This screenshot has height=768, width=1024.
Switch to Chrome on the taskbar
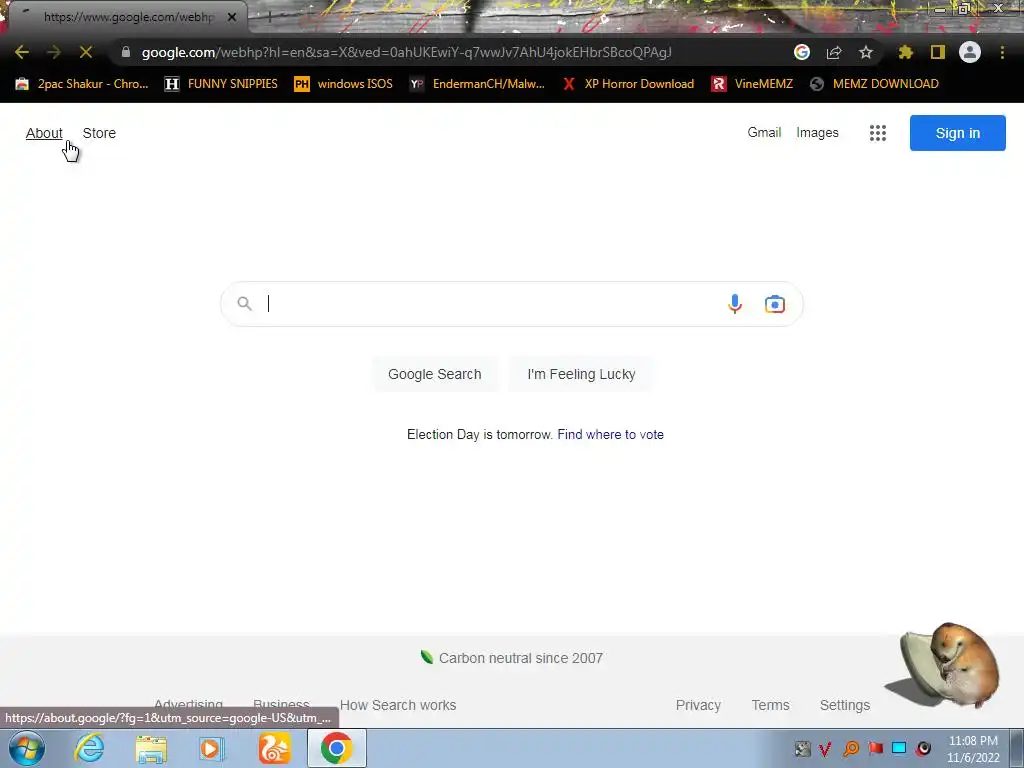tap(336, 748)
